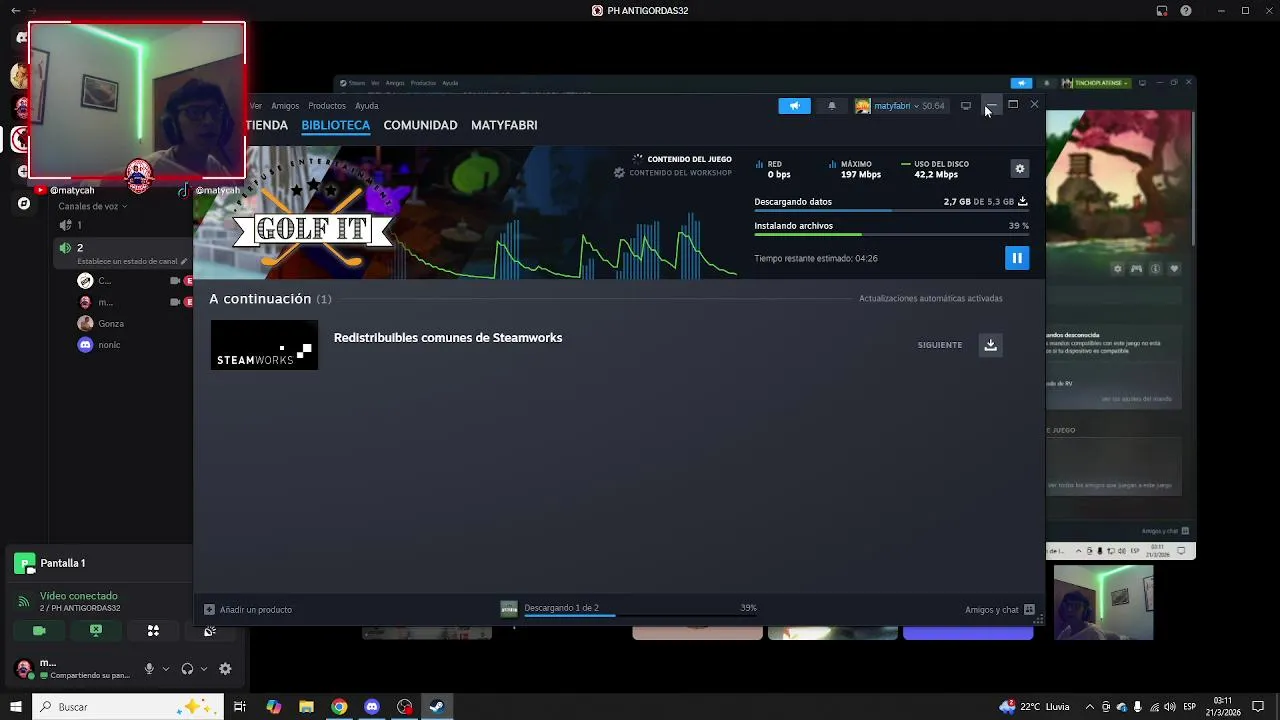
Task: Collapse Canales de voz category
Action: [92, 206]
